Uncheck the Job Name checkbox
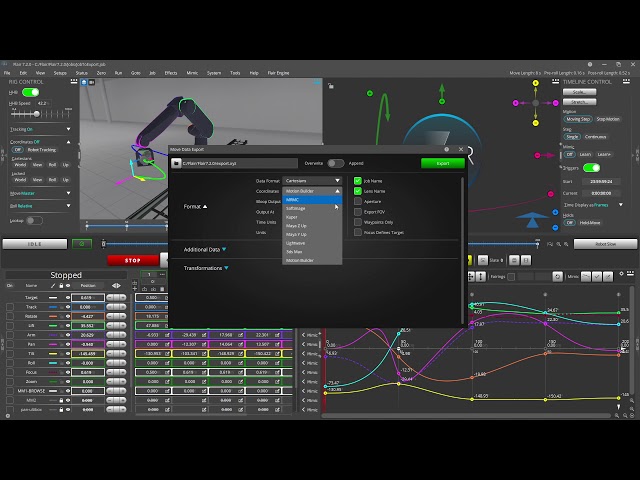 358,181
